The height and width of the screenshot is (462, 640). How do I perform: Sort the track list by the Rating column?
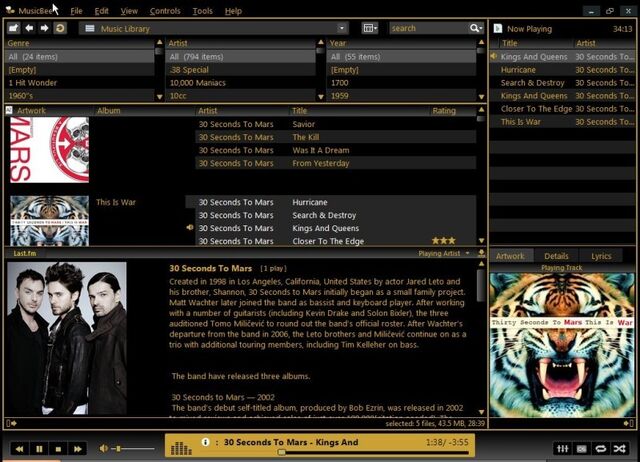[x=444, y=111]
